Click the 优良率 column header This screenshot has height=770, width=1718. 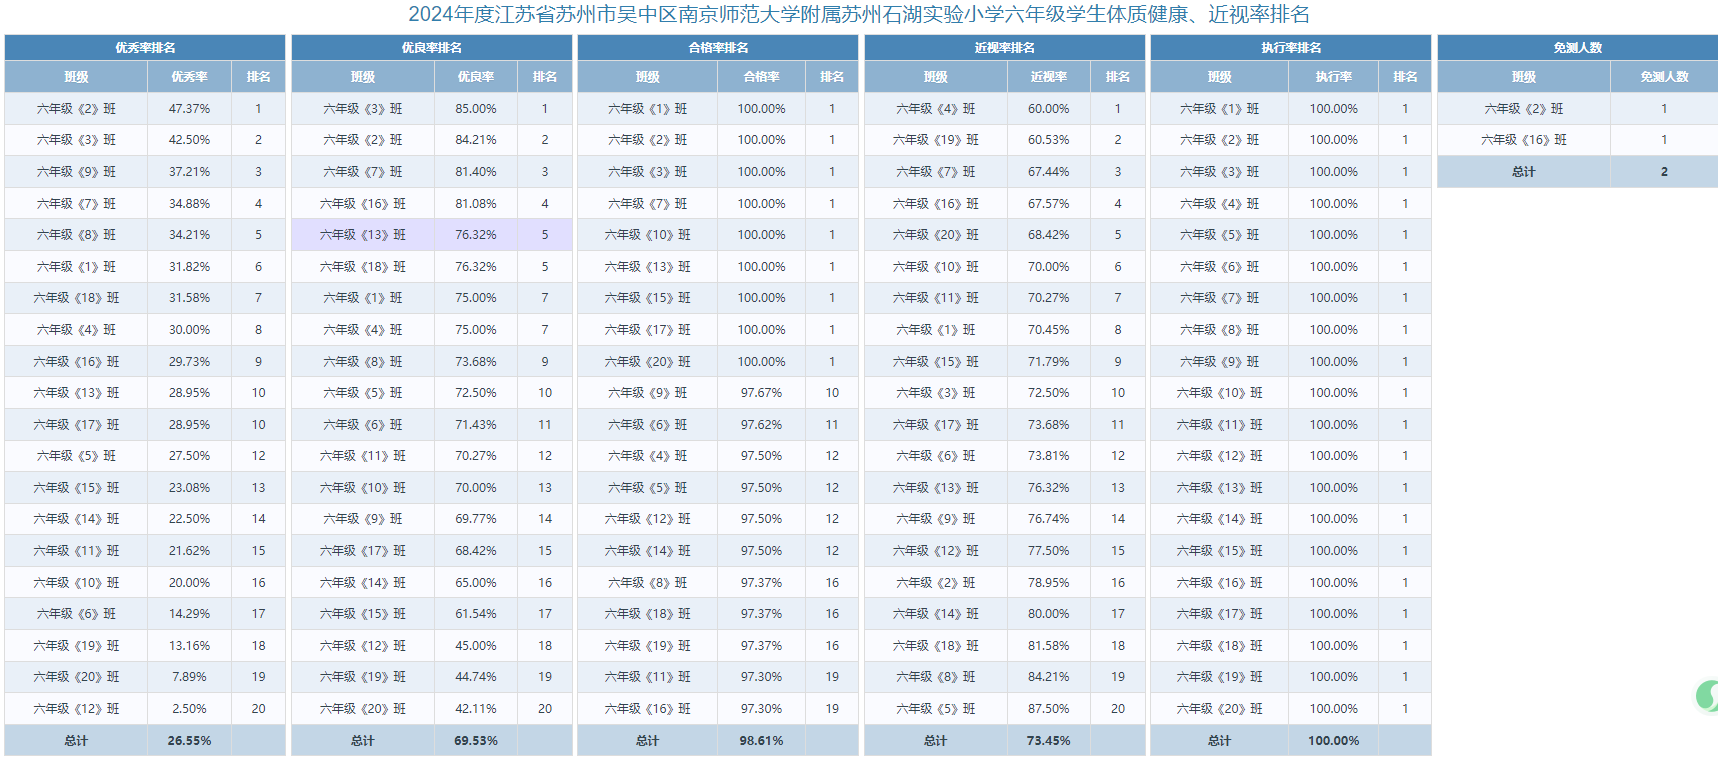pos(475,77)
